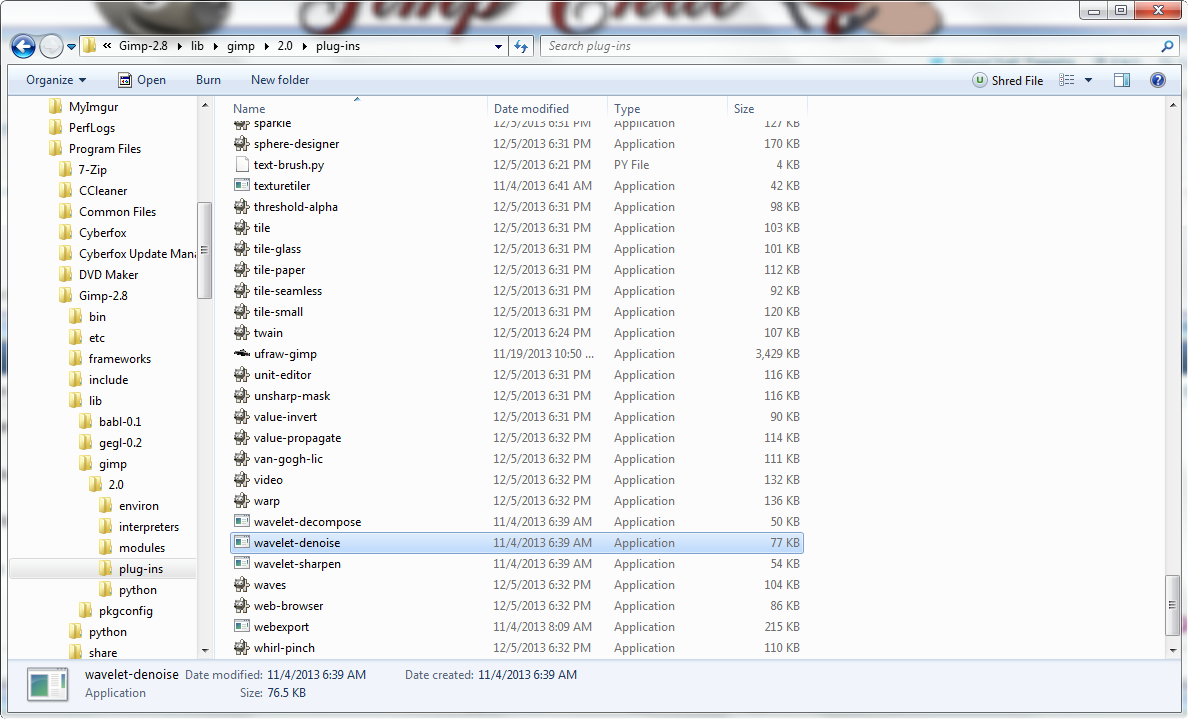The height and width of the screenshot is (720, 1189).
Task: Click the texturetiler application icon
Action: pos(241,186)
